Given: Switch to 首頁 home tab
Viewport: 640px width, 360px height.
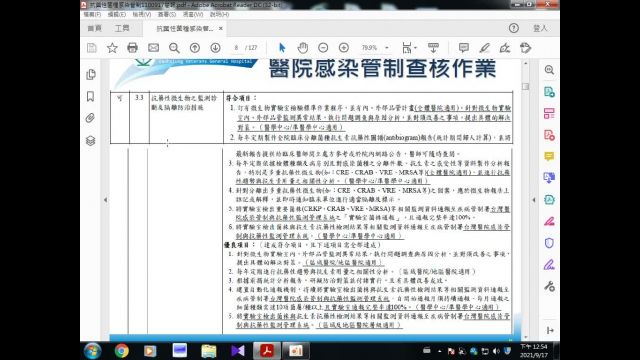Looking at the screenshot, I should pos(95,28).
